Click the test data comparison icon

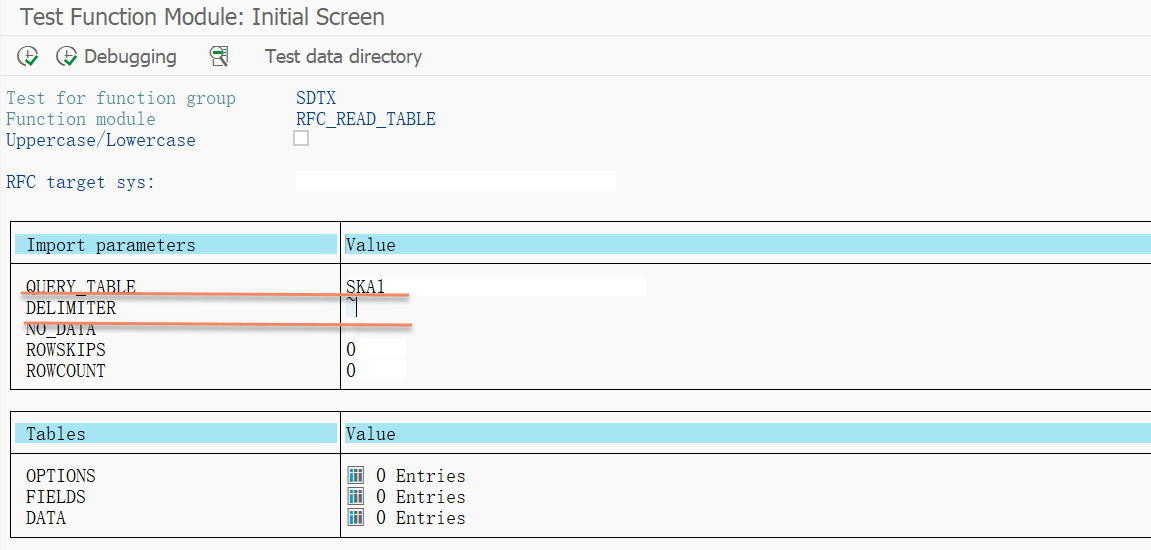coord(219,57)
